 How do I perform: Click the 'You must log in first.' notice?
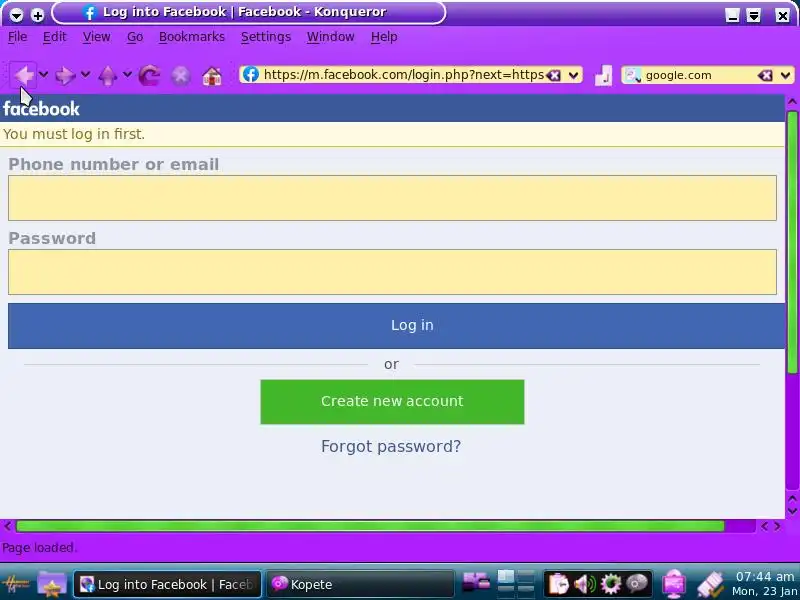[74, 134]
